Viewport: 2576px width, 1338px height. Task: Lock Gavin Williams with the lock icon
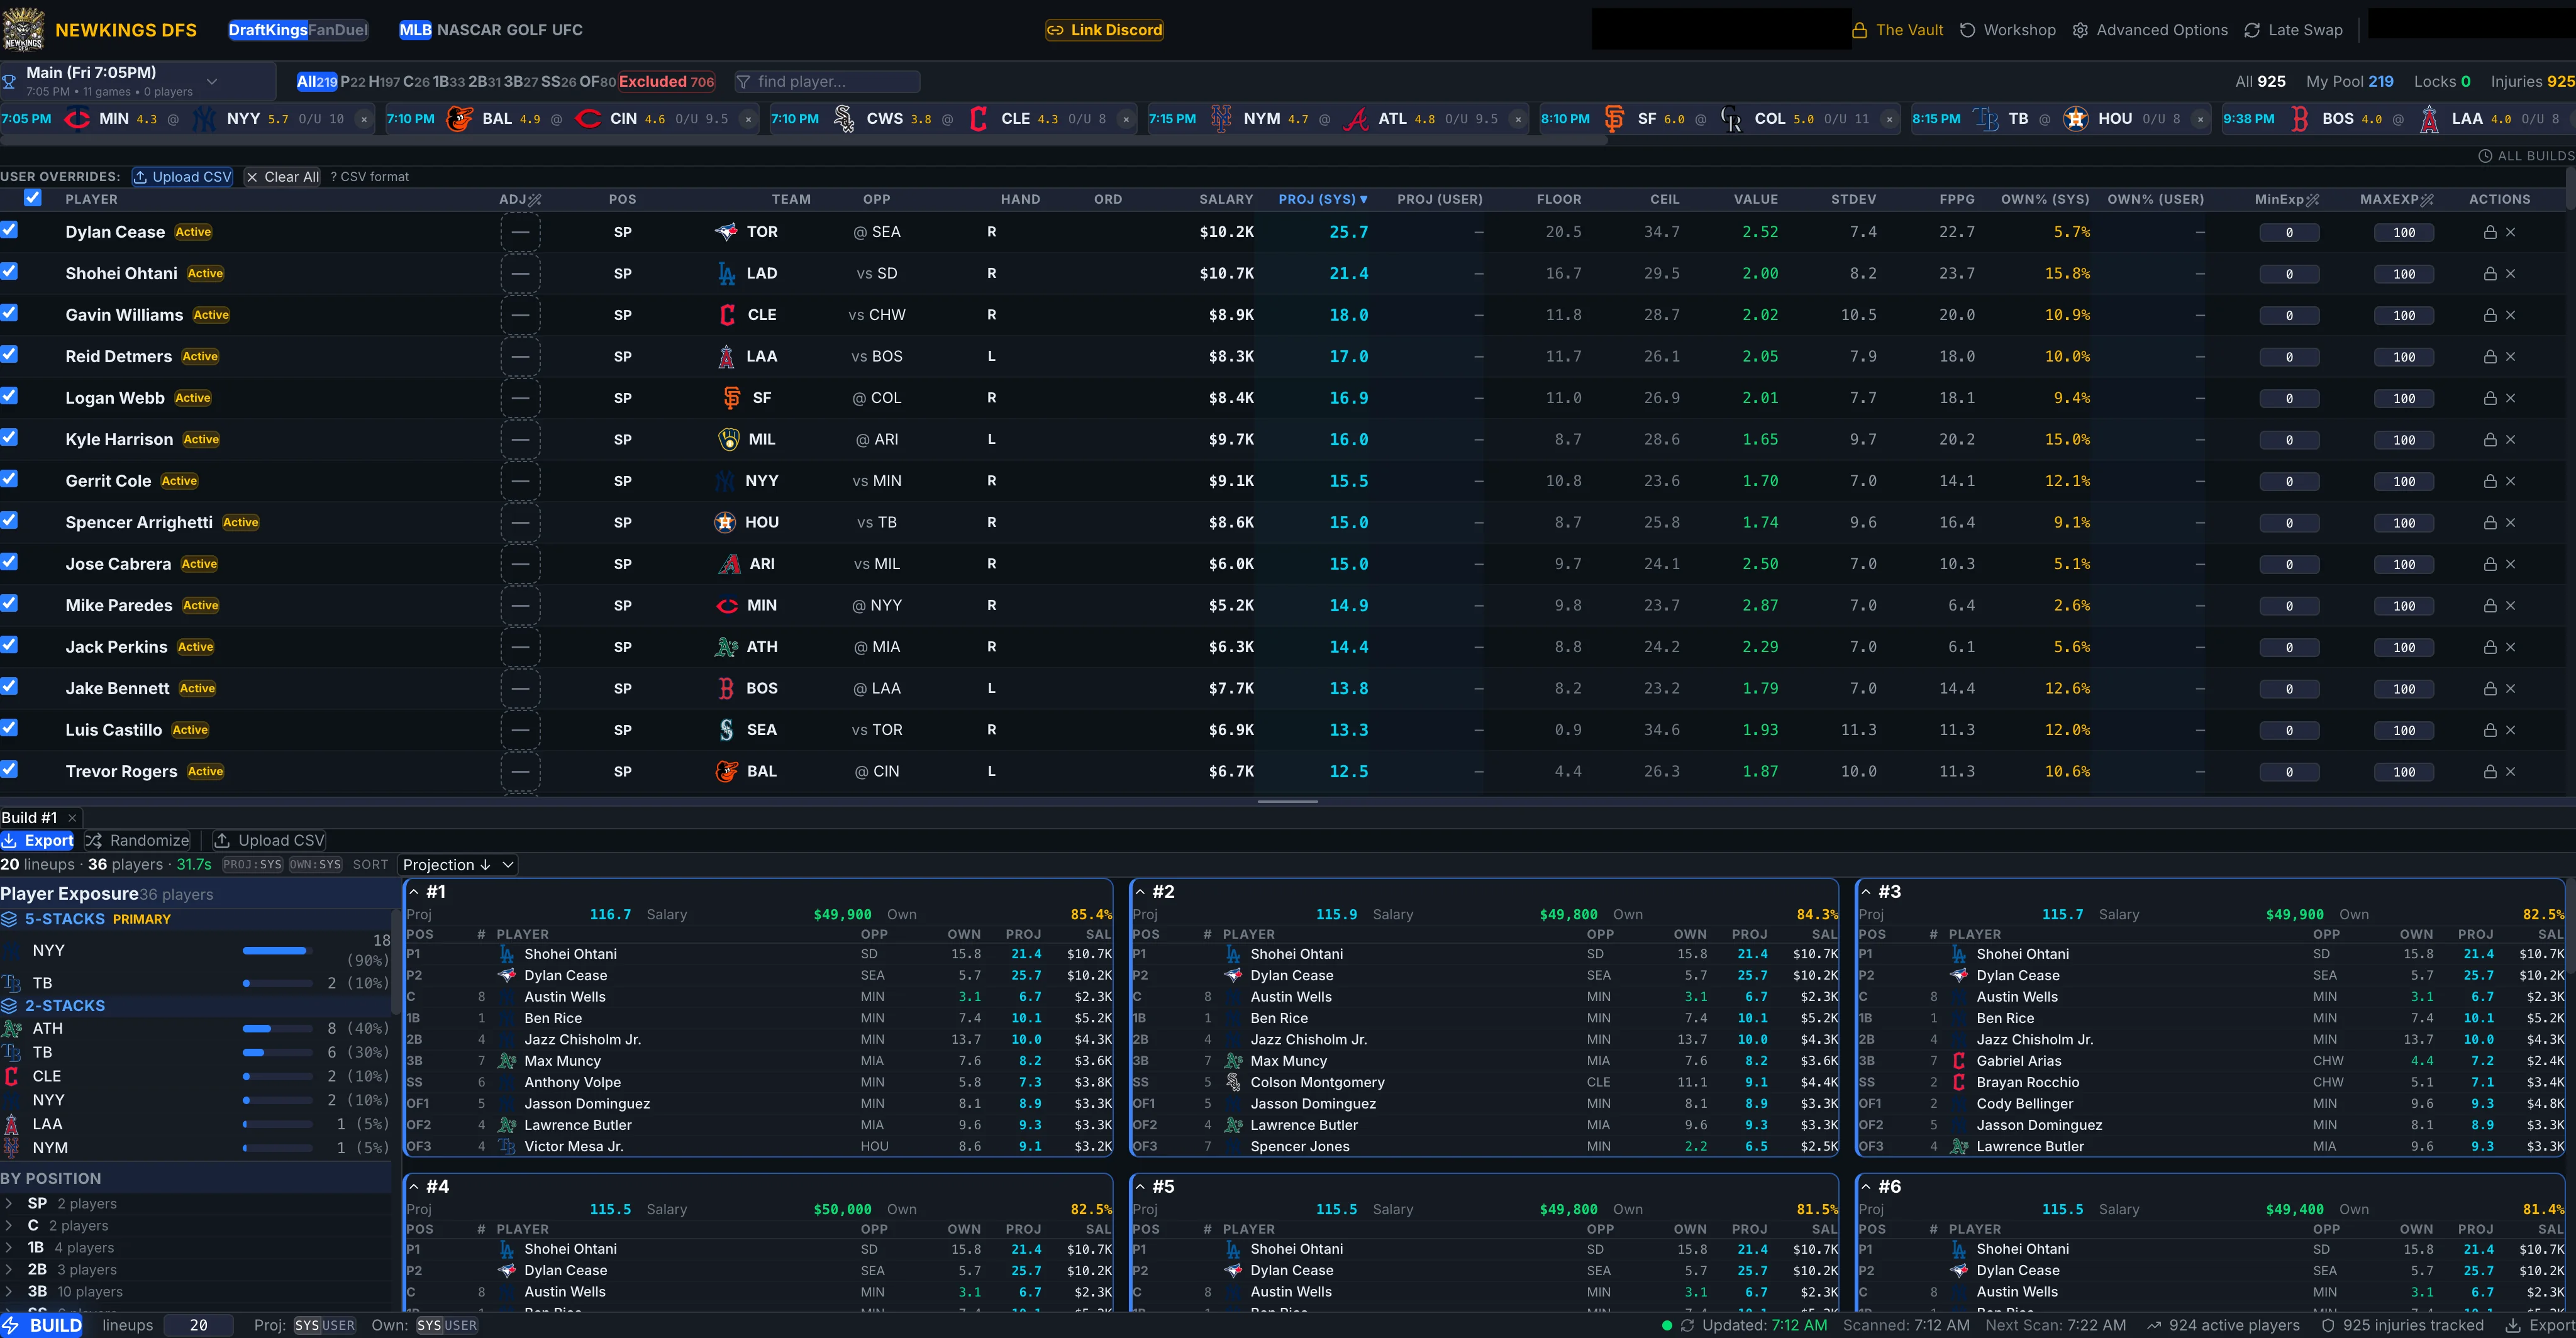point(2490,315)
